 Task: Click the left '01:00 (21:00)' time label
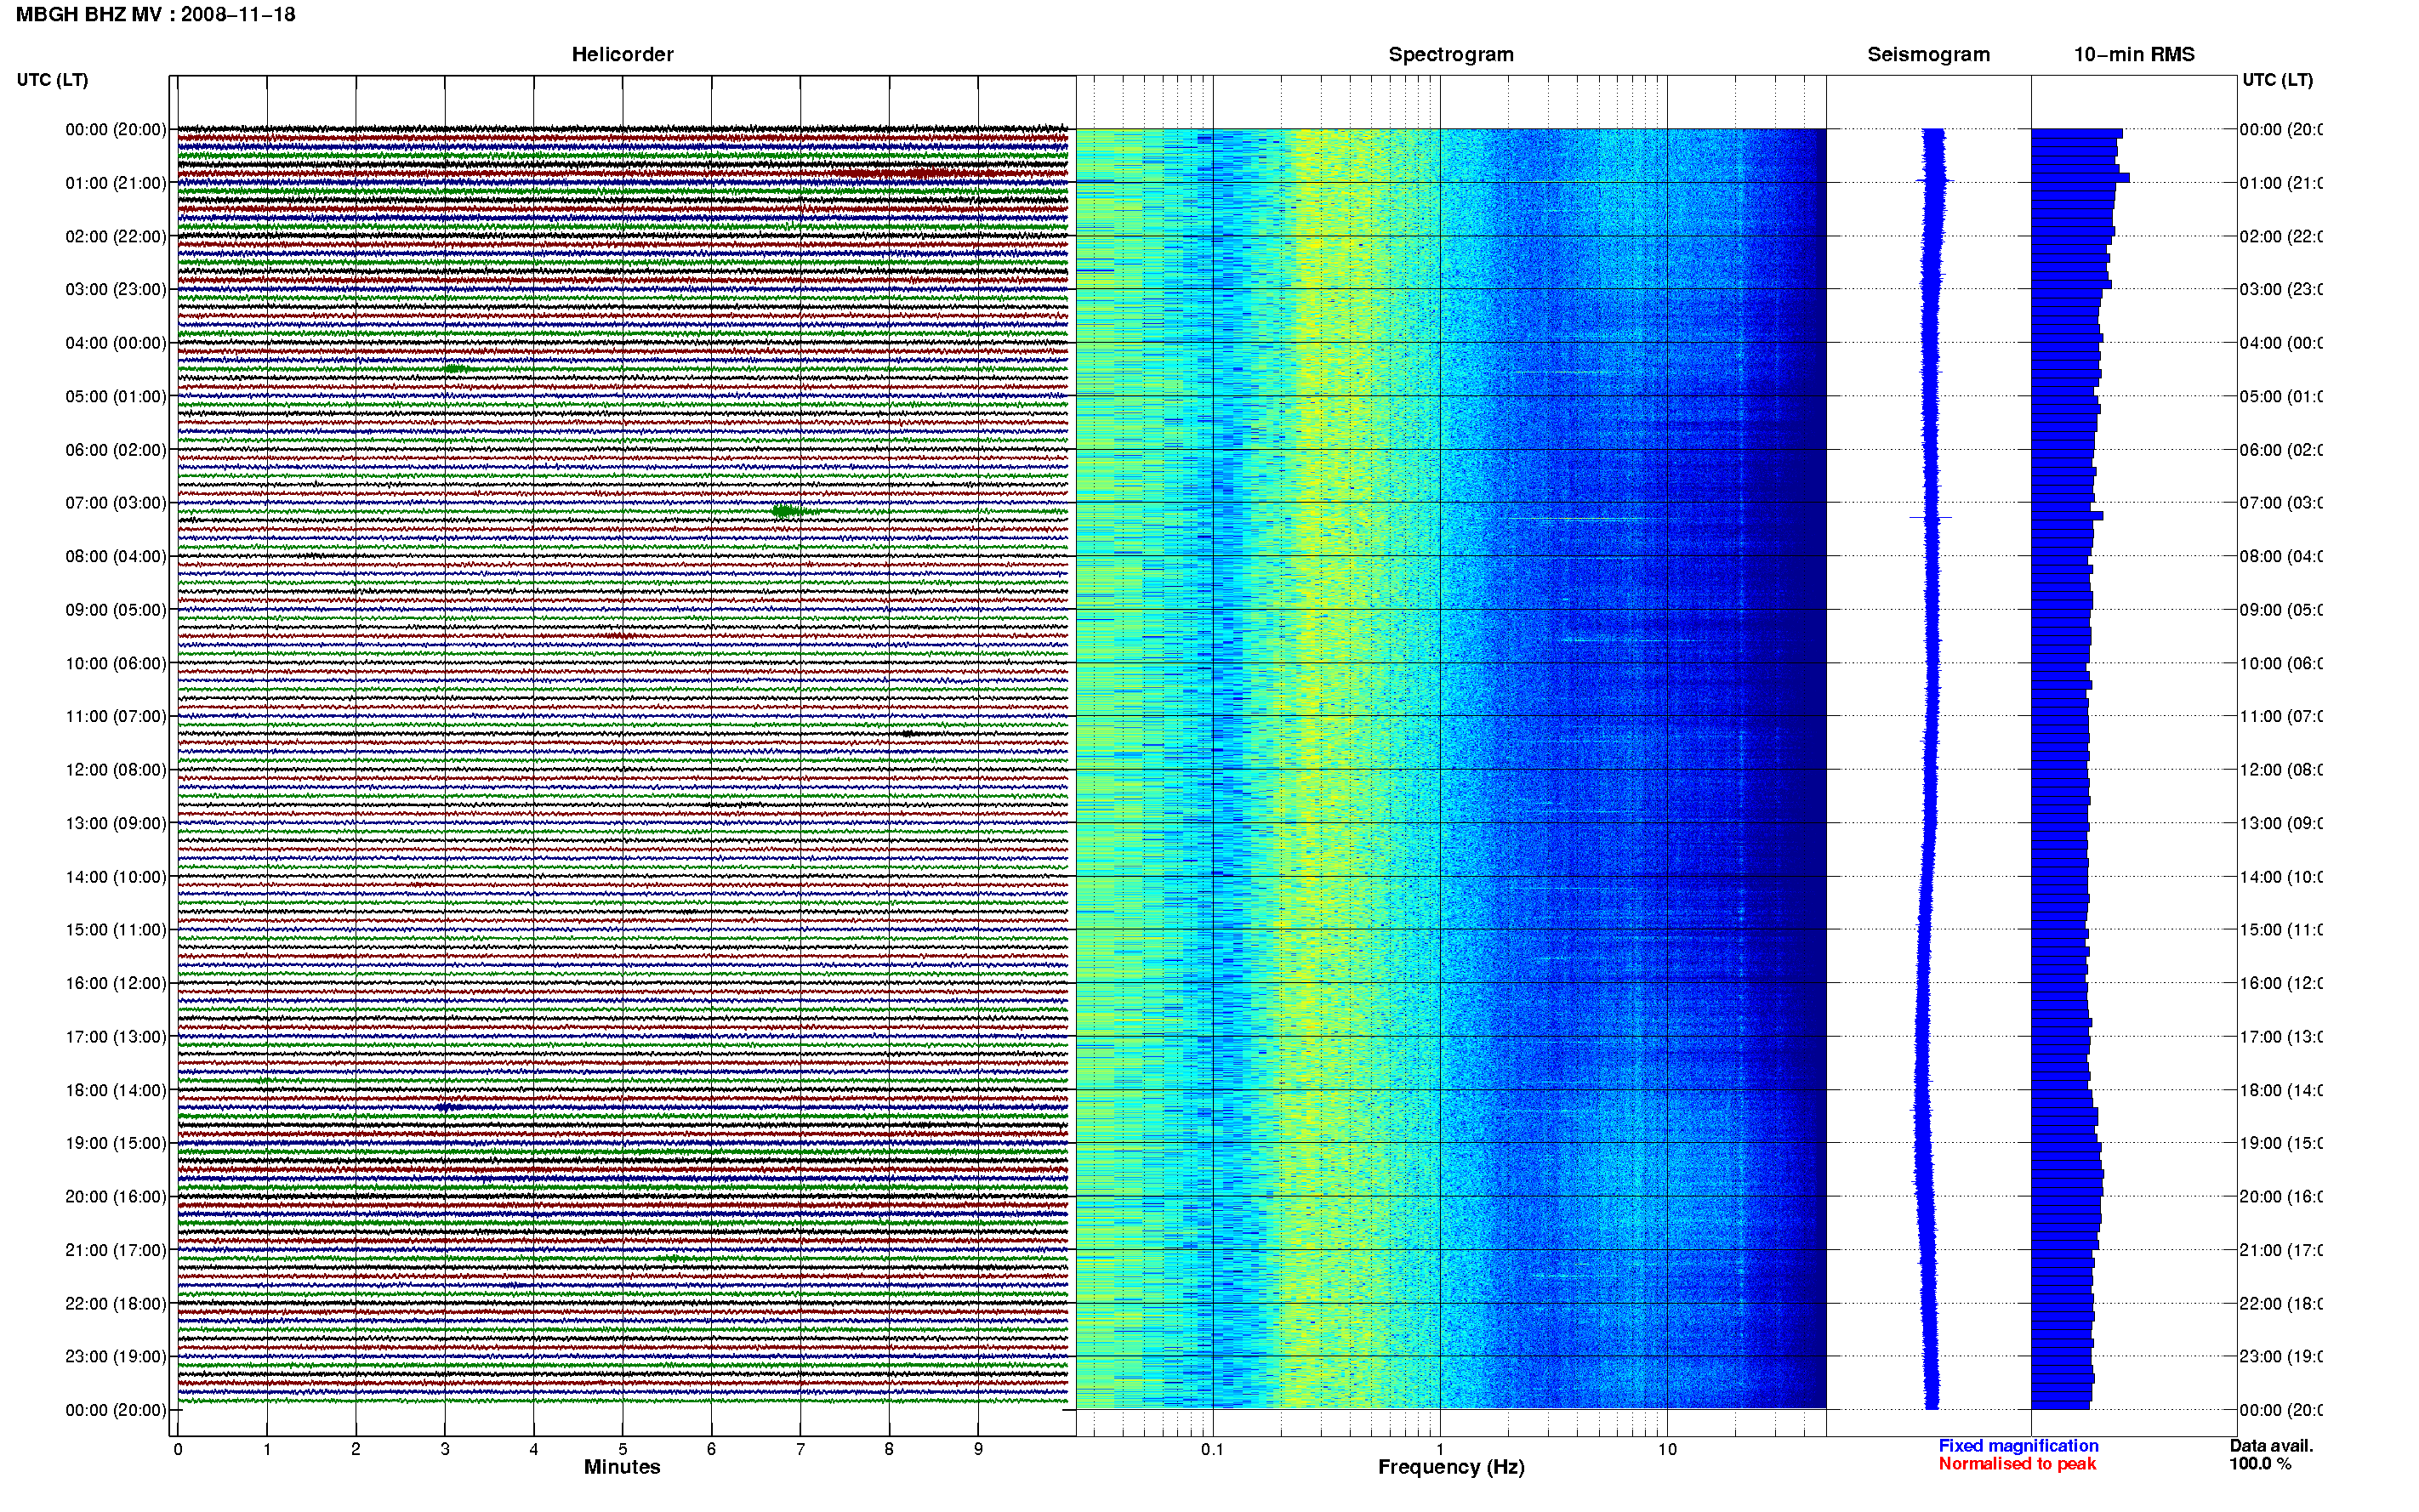pos(116,183)
